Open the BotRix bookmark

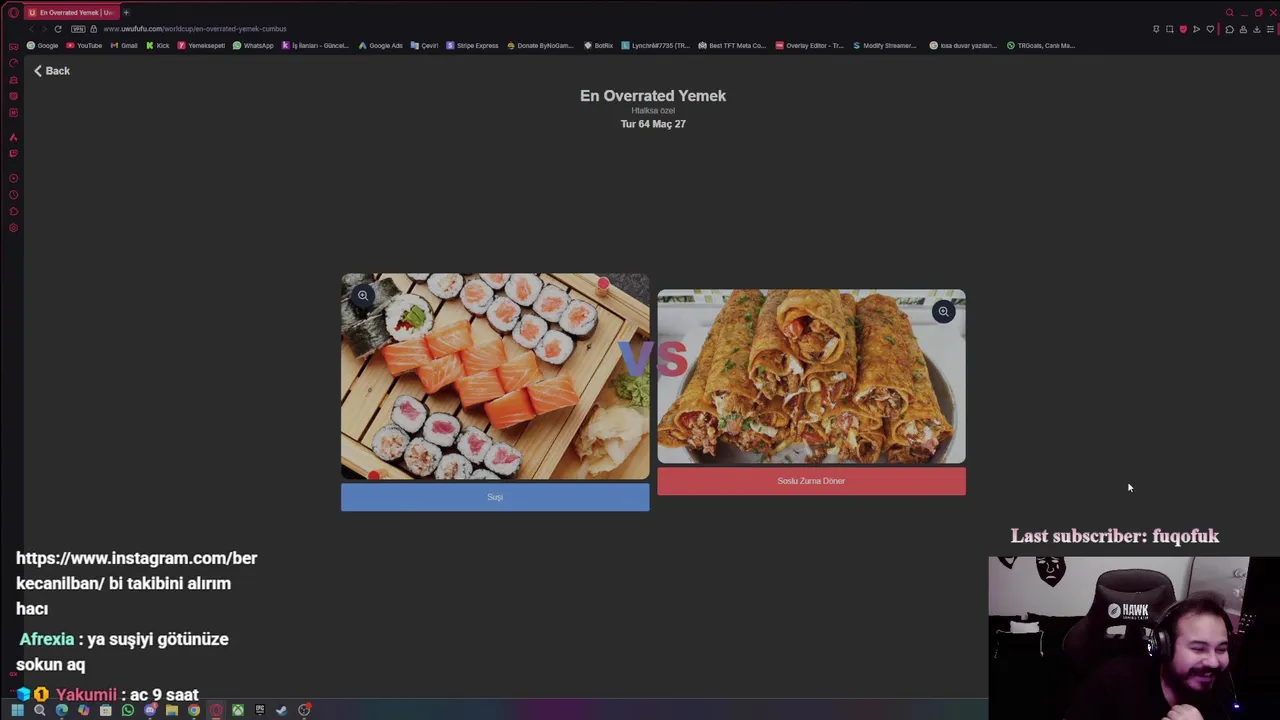(x=599, y=45)
